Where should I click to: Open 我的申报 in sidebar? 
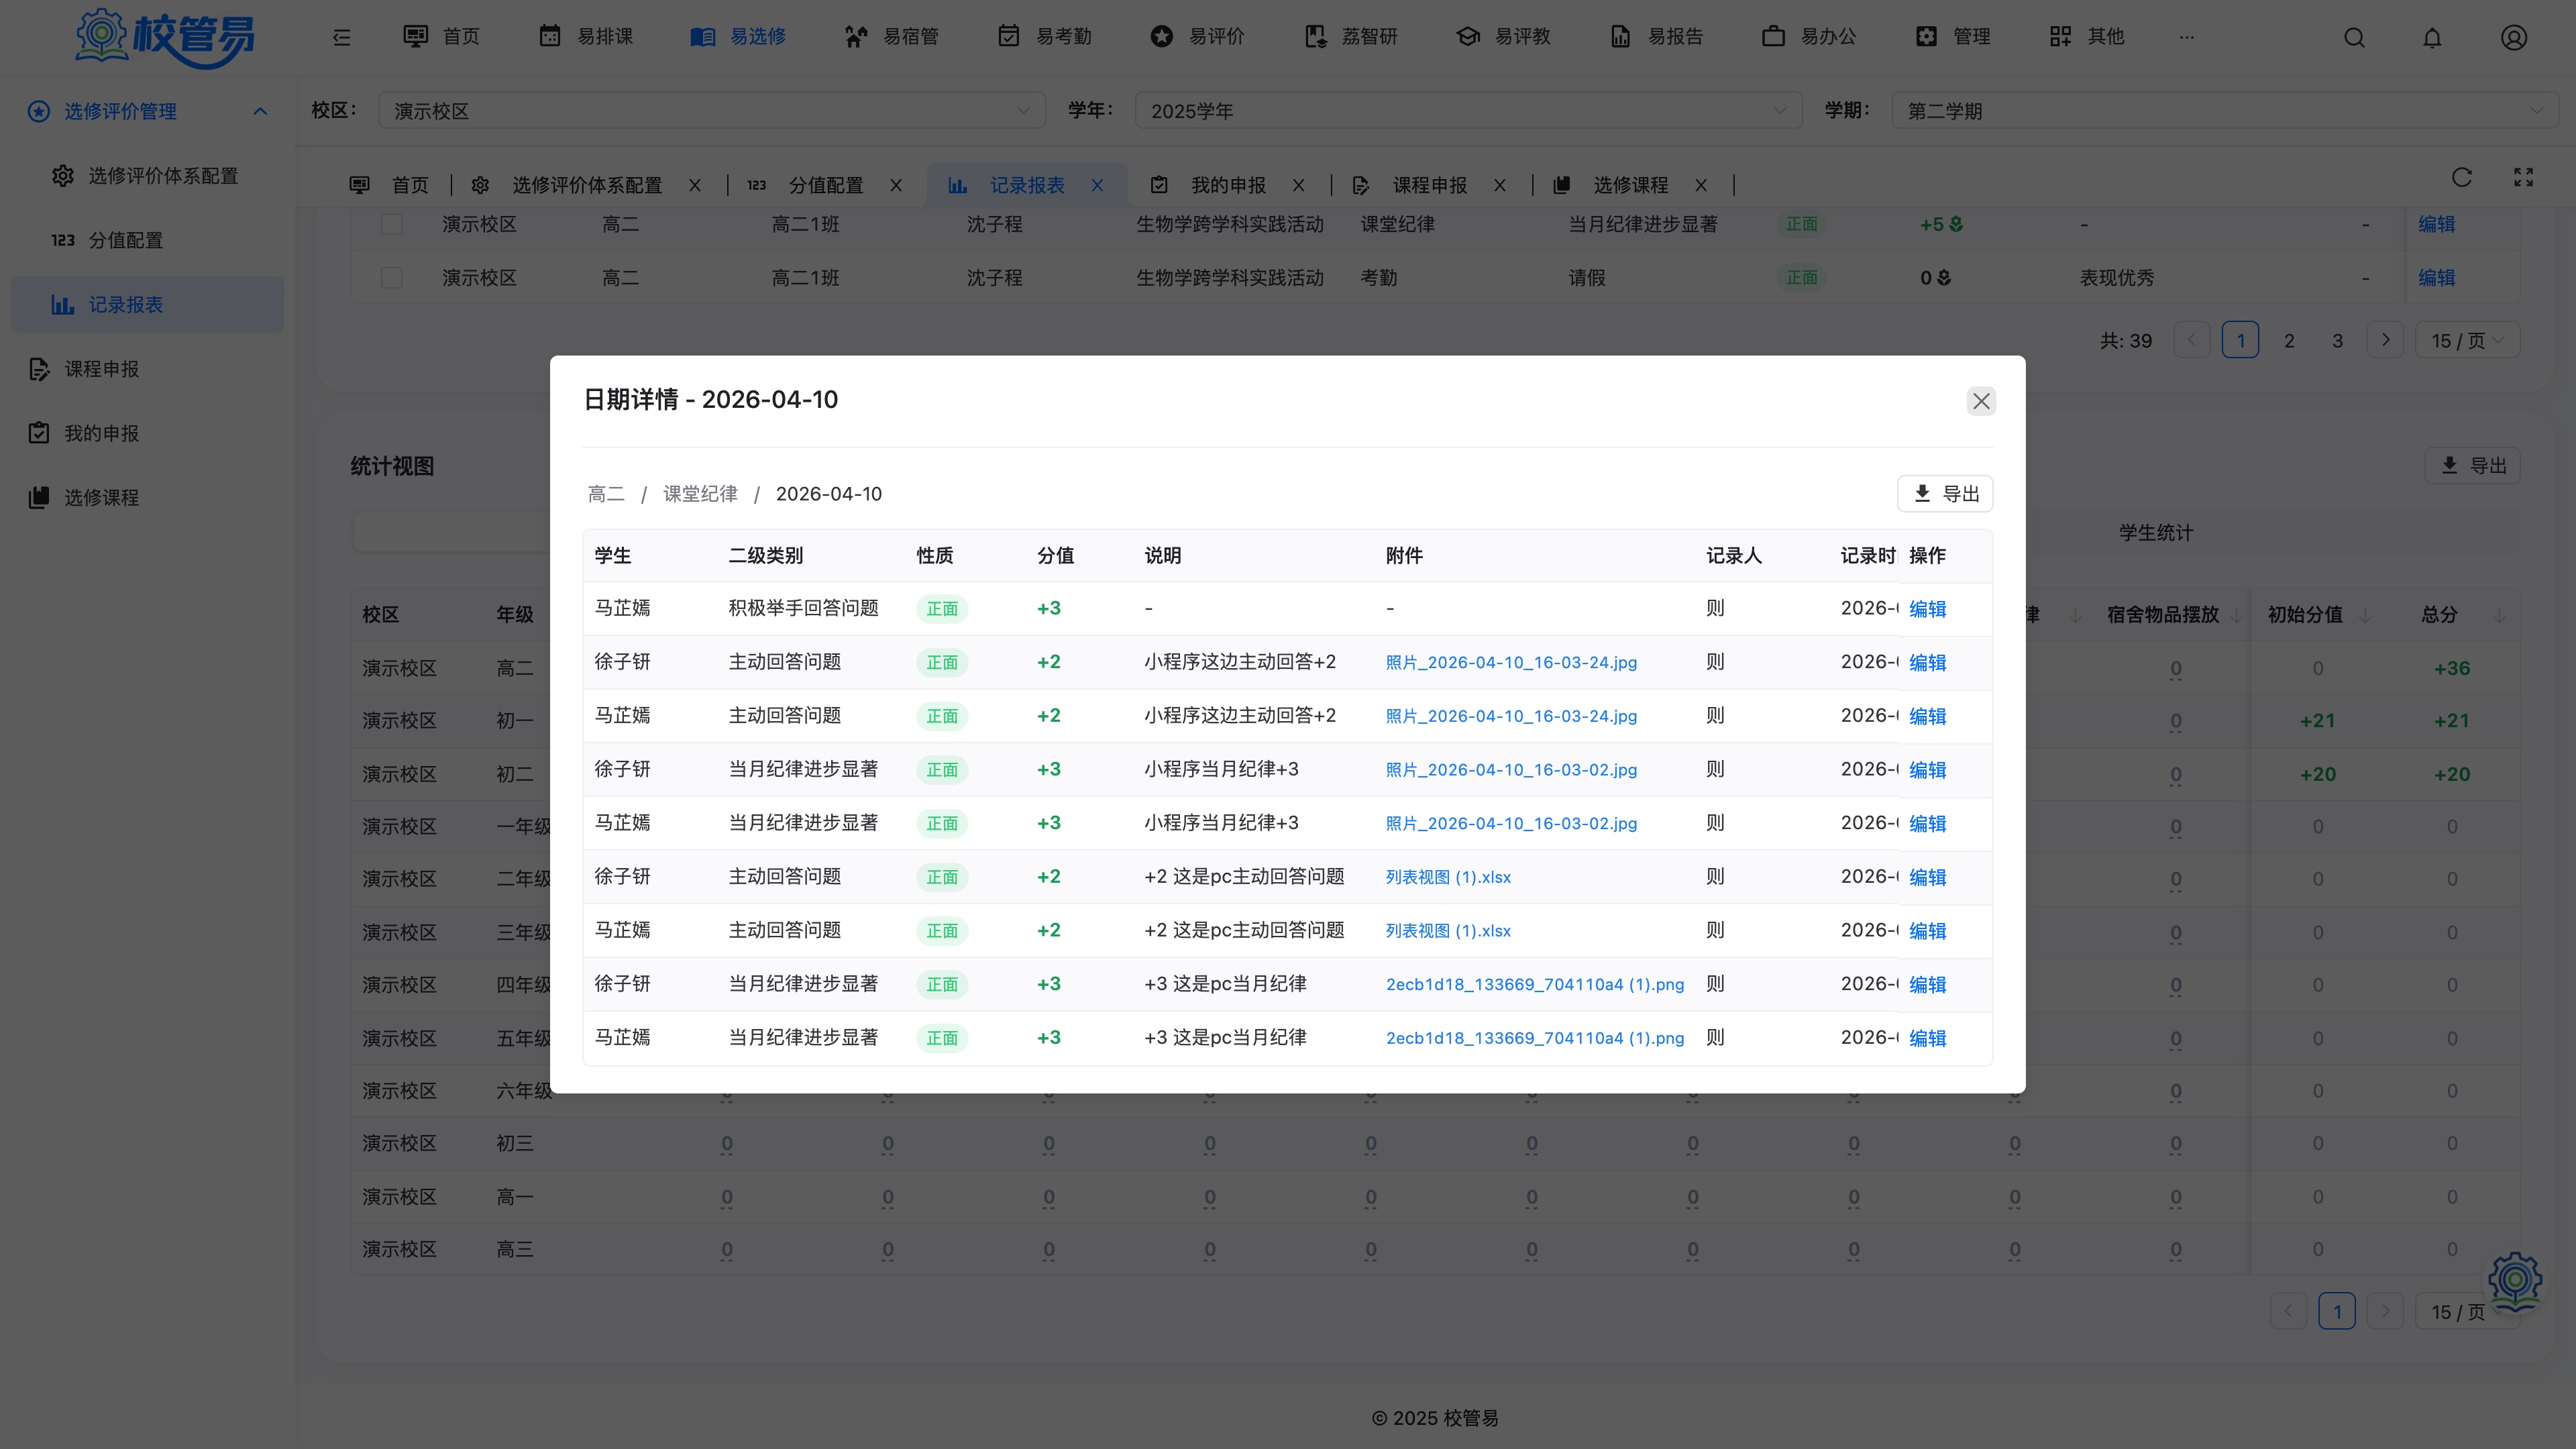pyautogui.click(x=148, y=433)
